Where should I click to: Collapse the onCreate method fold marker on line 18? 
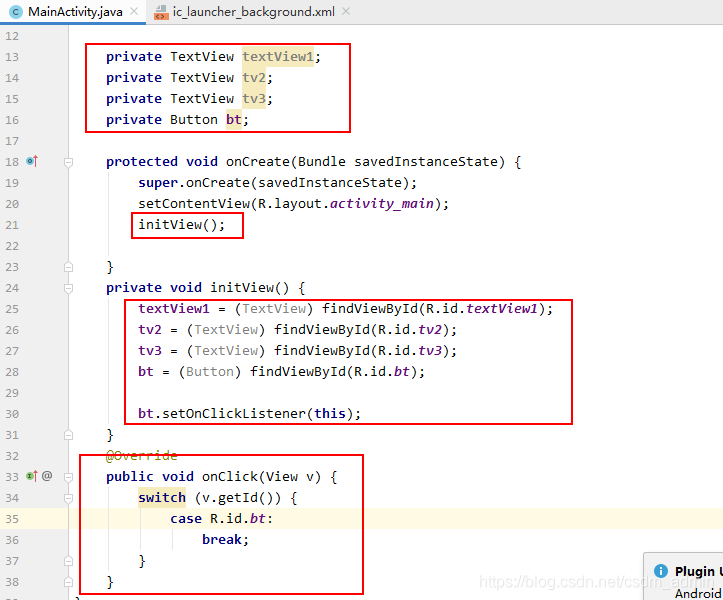point(68,162)
